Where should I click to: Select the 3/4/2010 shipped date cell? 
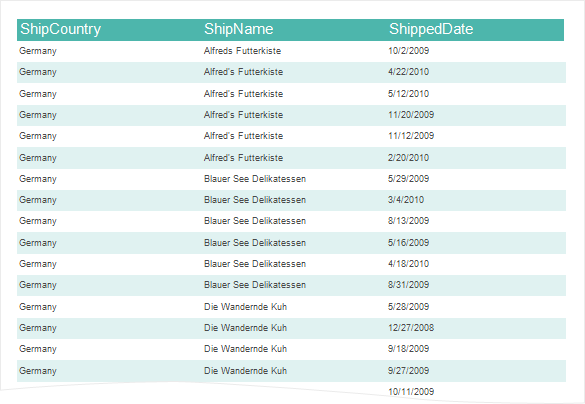[x=406, y=200]
